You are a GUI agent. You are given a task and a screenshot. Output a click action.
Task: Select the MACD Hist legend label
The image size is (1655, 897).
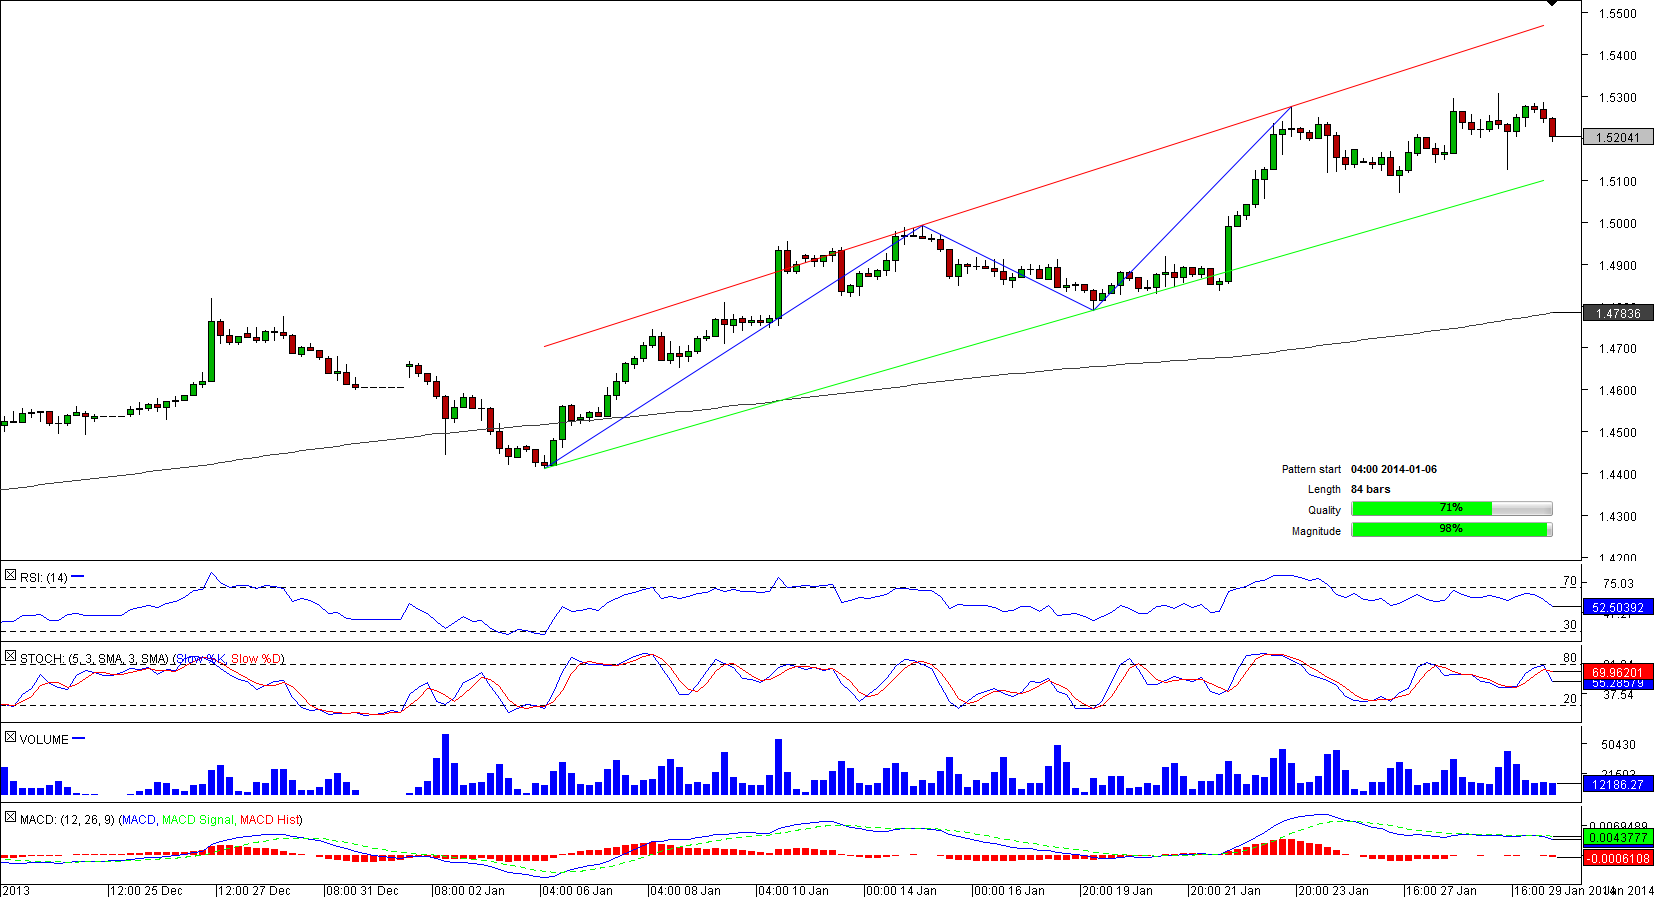click(x=269, y=820)
